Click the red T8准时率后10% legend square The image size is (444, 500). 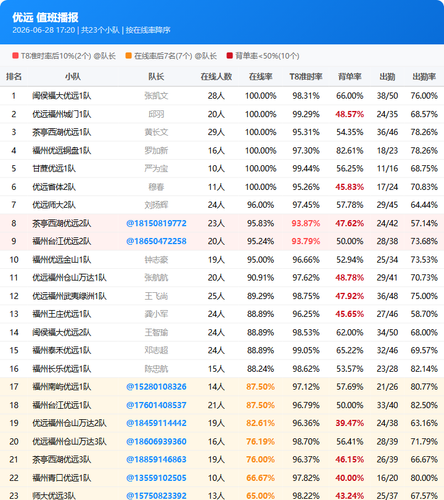15,56
